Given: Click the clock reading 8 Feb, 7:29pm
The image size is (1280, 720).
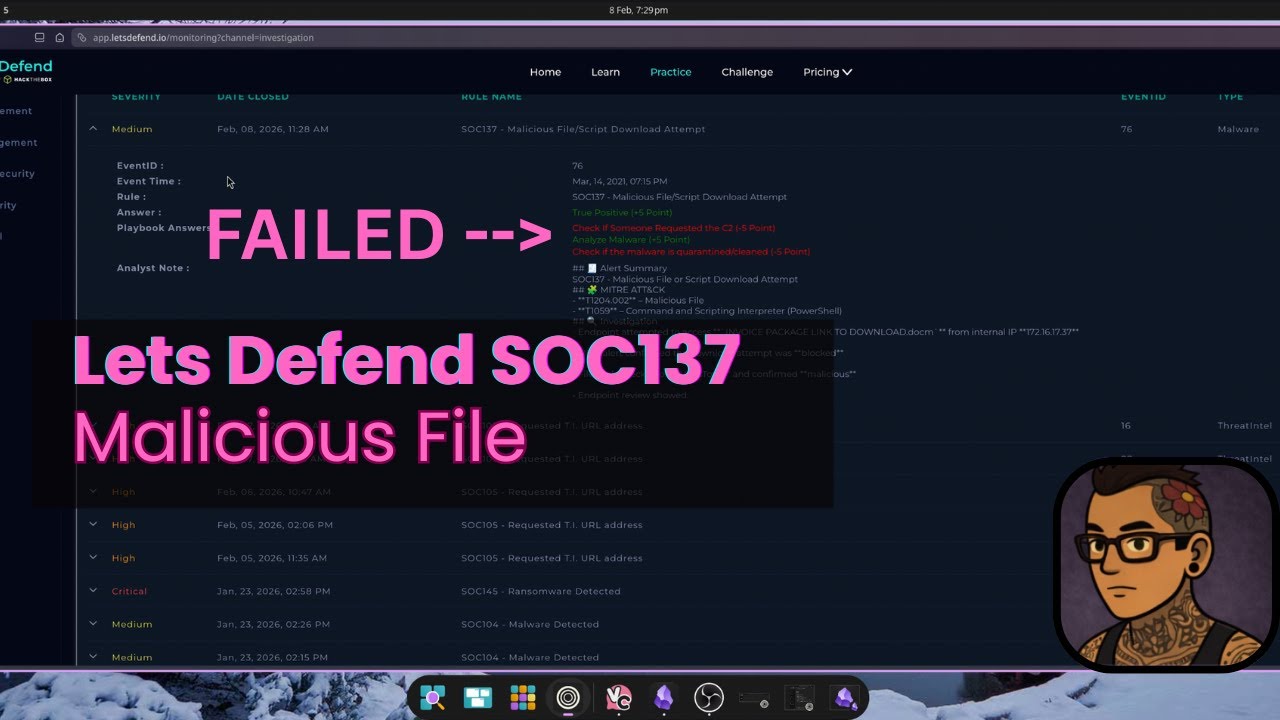Looking at the screenshot, I should pos(638,10).
